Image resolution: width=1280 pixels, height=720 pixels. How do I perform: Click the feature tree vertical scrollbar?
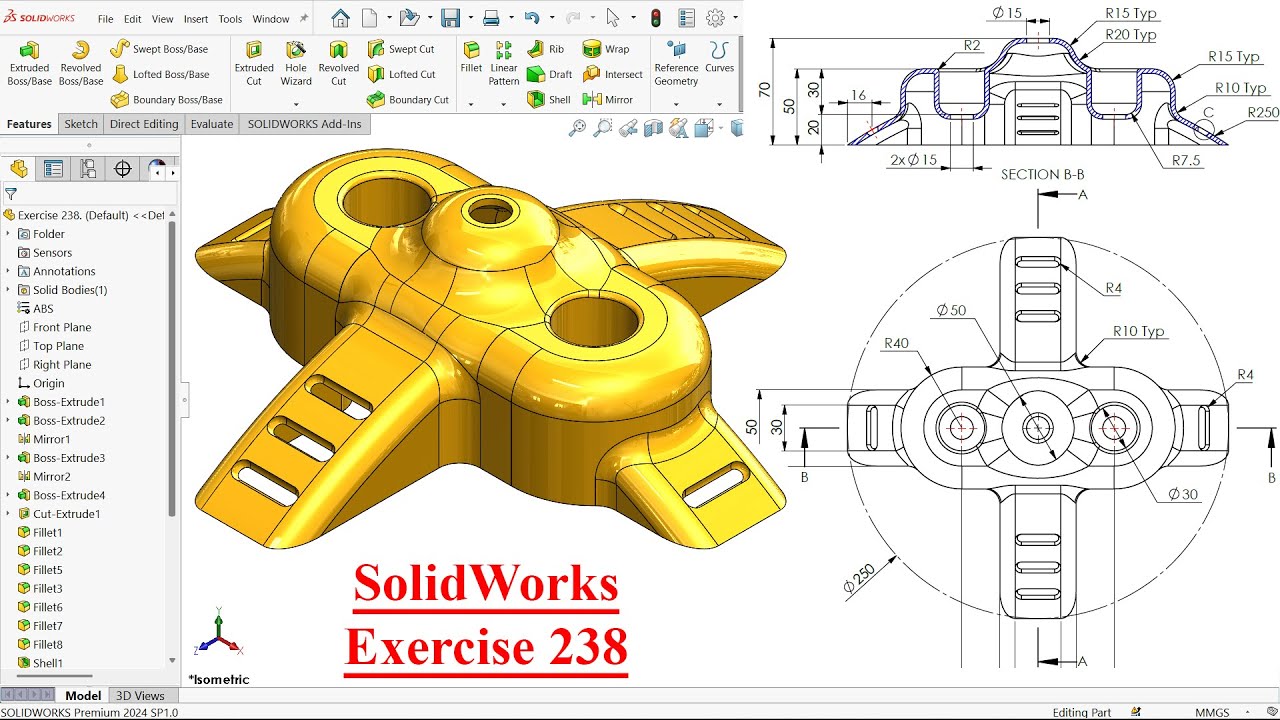point(172,370)
